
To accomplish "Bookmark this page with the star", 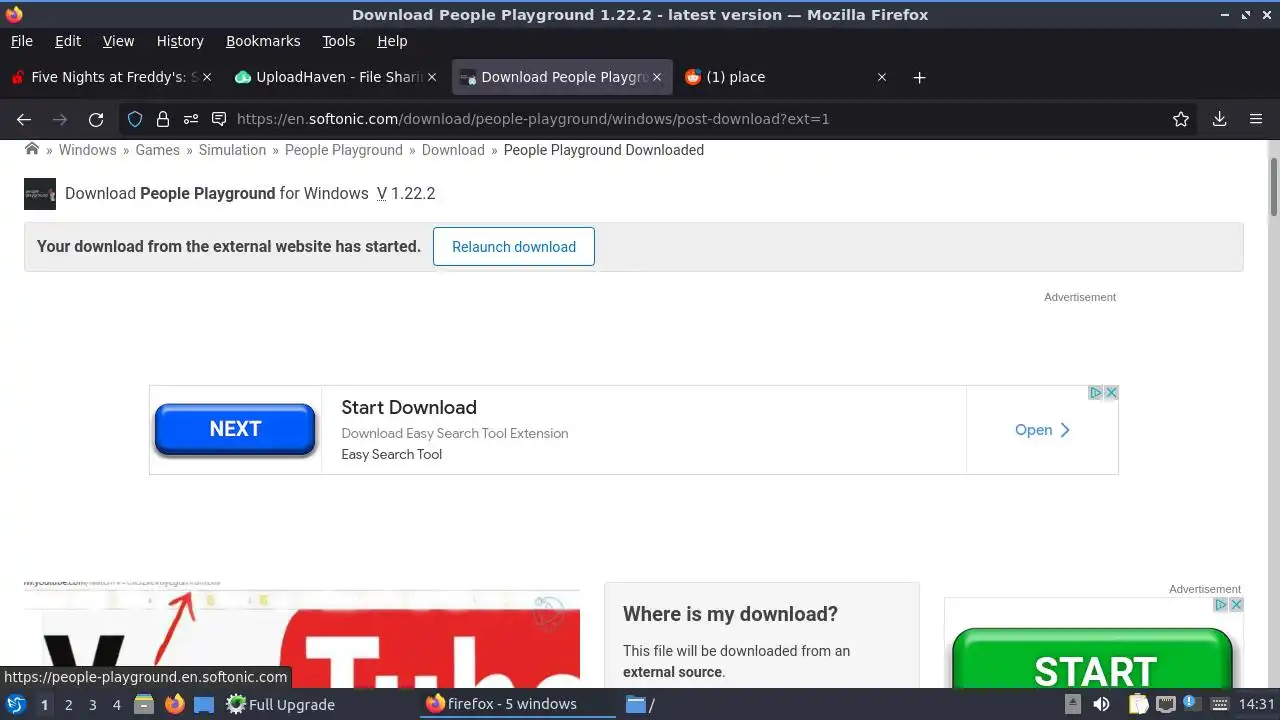I will click(x=1181, y=119).
